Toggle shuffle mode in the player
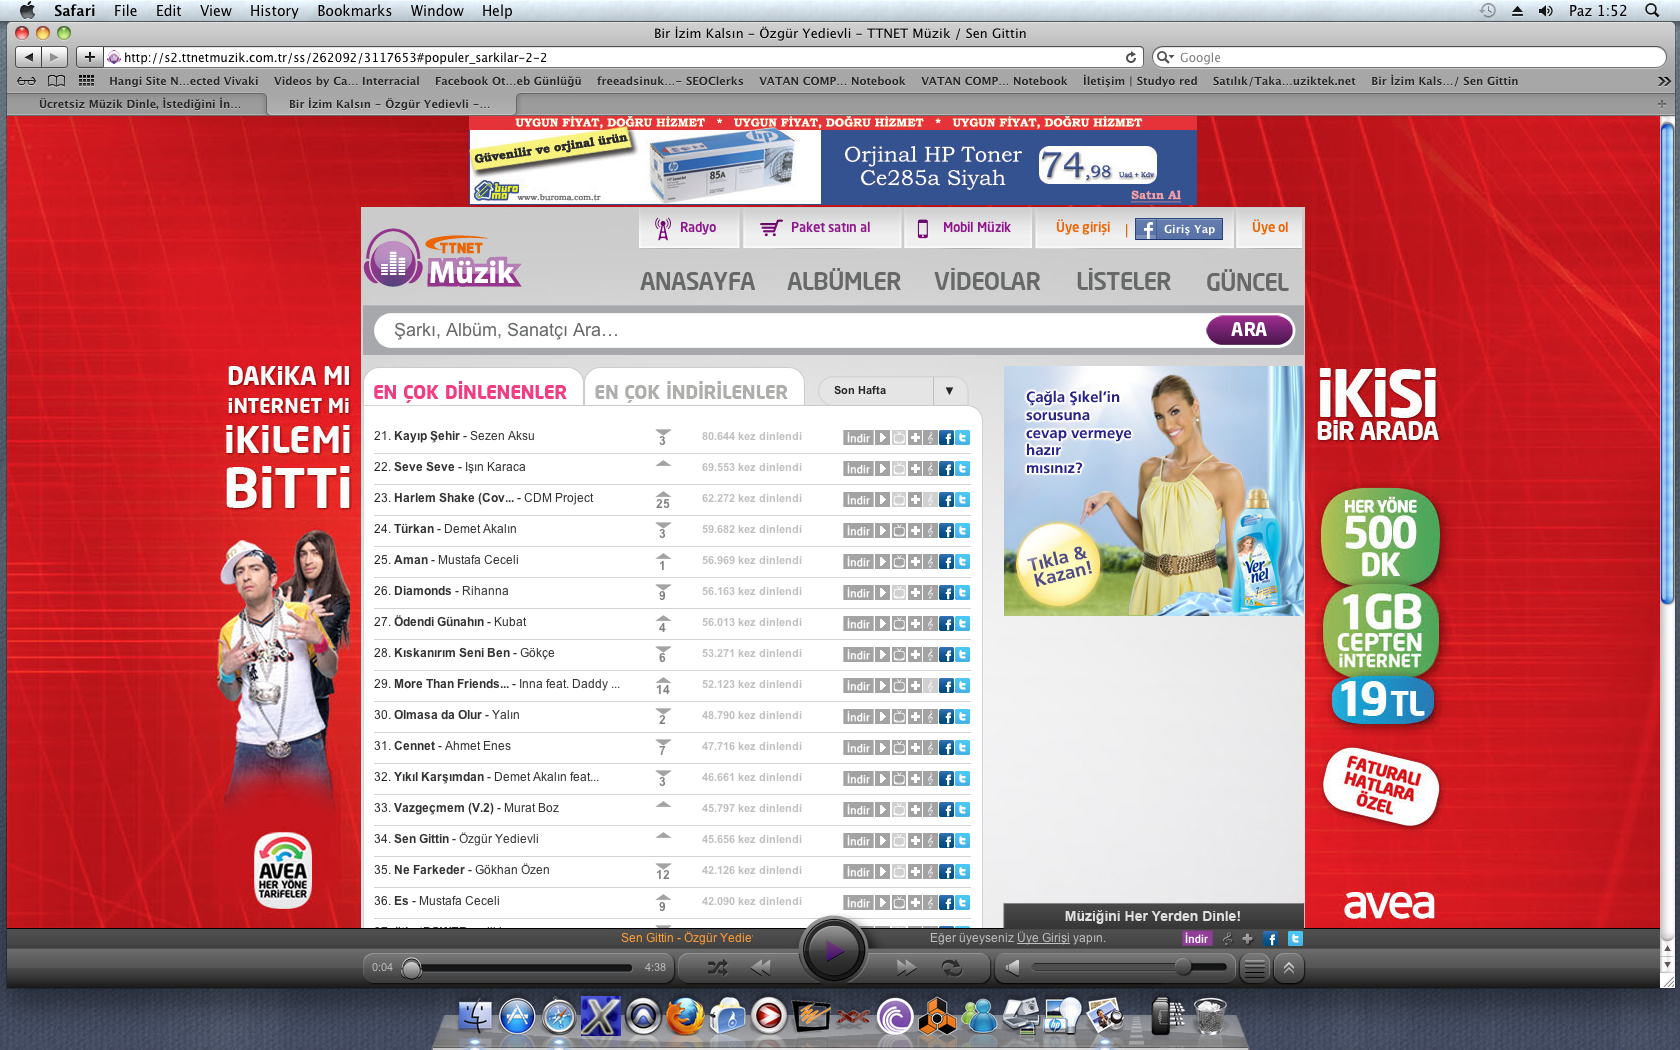The width and height of the screenshot is (1680, 1050). pos(717,967)
